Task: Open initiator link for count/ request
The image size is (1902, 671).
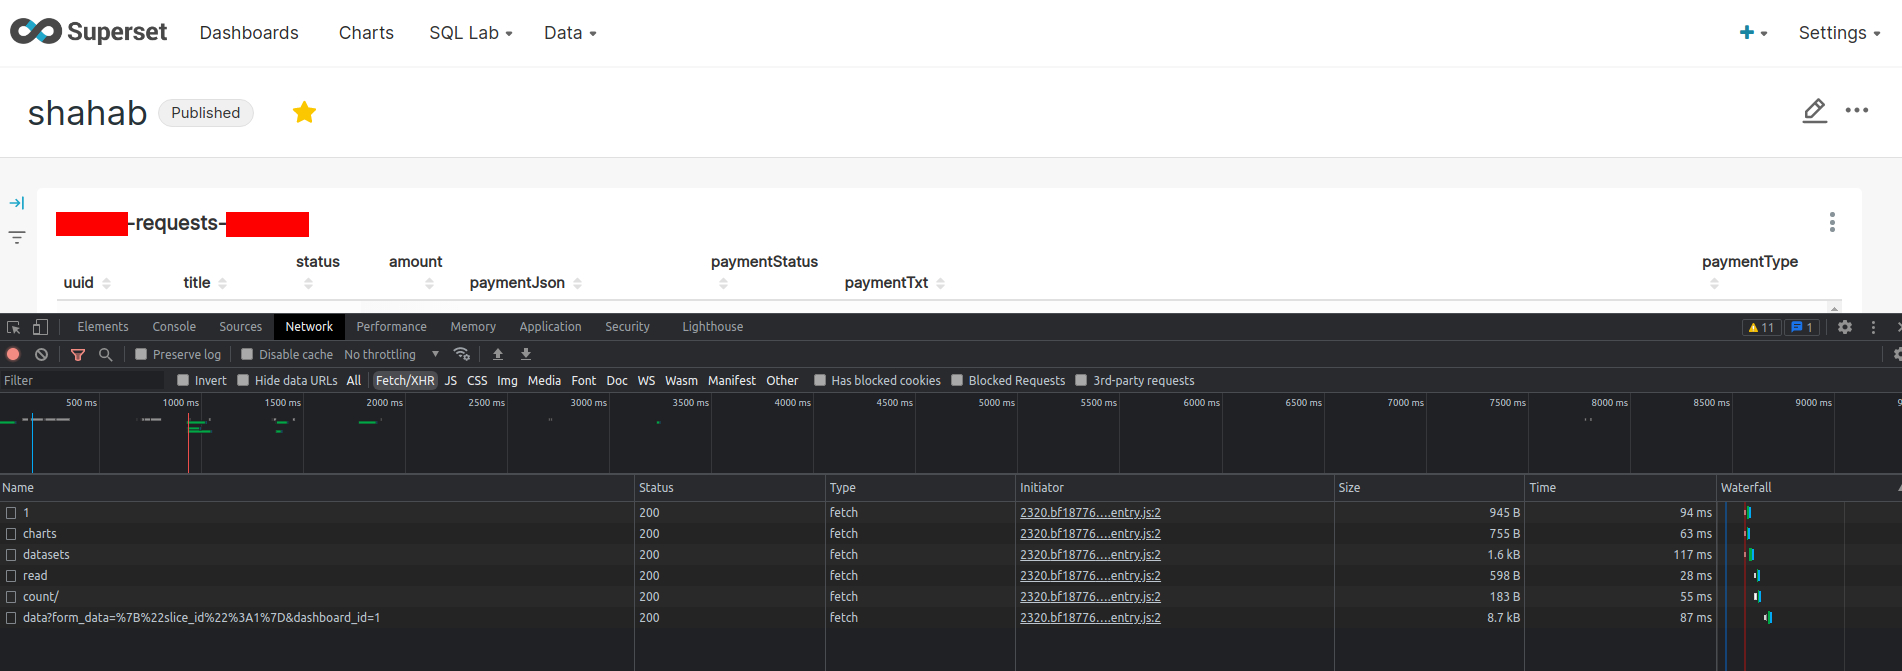Action: click(1090, 597)
